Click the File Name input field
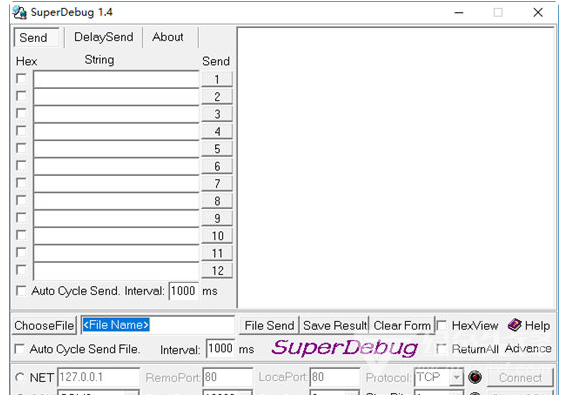Viewport: 568px width, 395px height. tap(158, 325)
